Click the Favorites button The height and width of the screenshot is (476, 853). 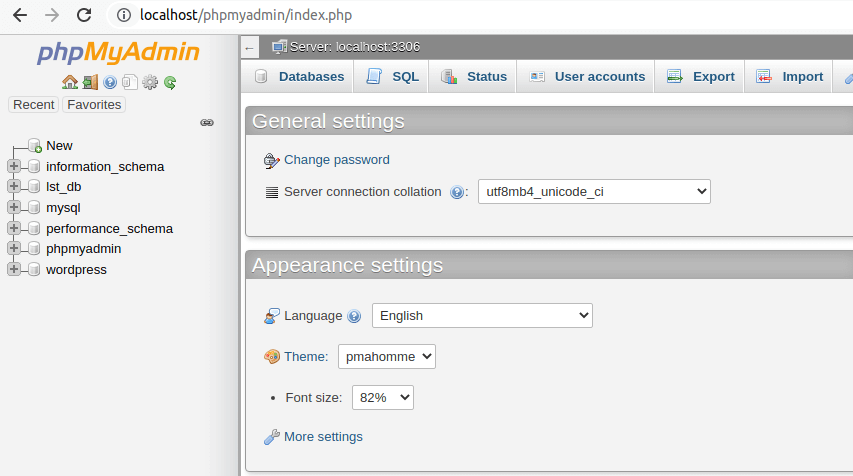[94, 104]
